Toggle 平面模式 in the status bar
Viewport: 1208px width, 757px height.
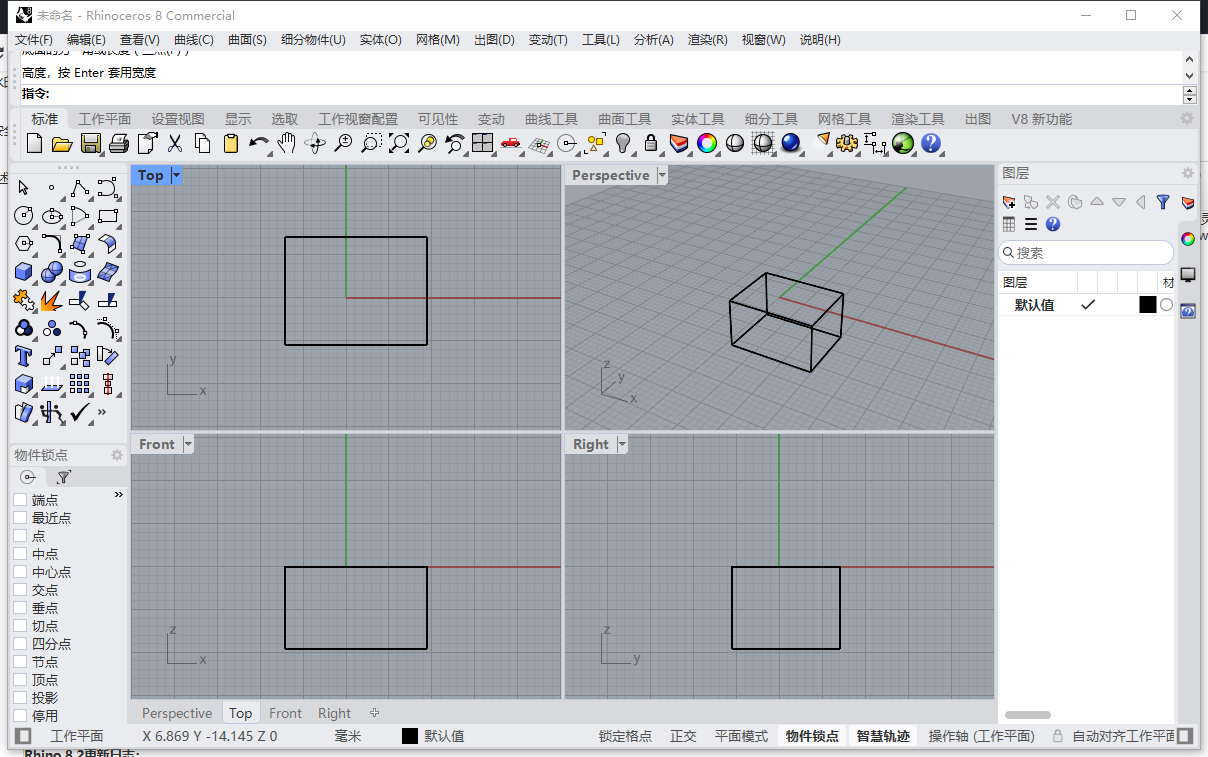(741, 736)
